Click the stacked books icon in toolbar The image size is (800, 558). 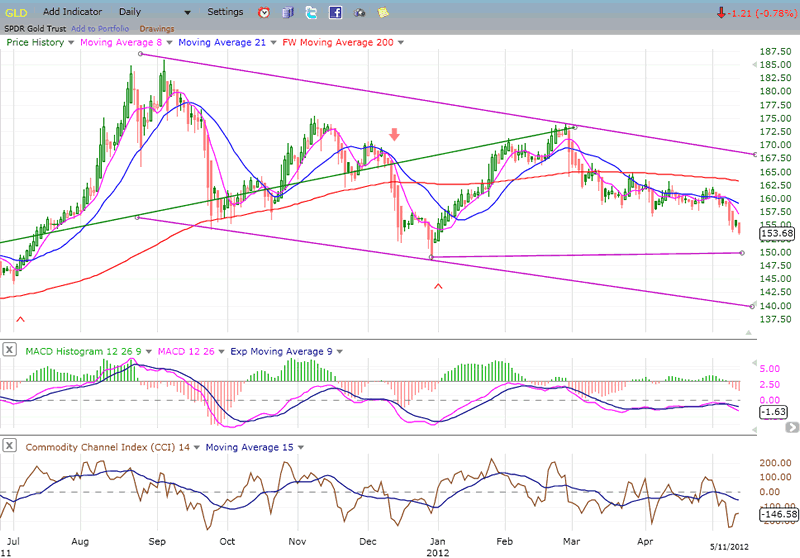(x=288, y=13)
